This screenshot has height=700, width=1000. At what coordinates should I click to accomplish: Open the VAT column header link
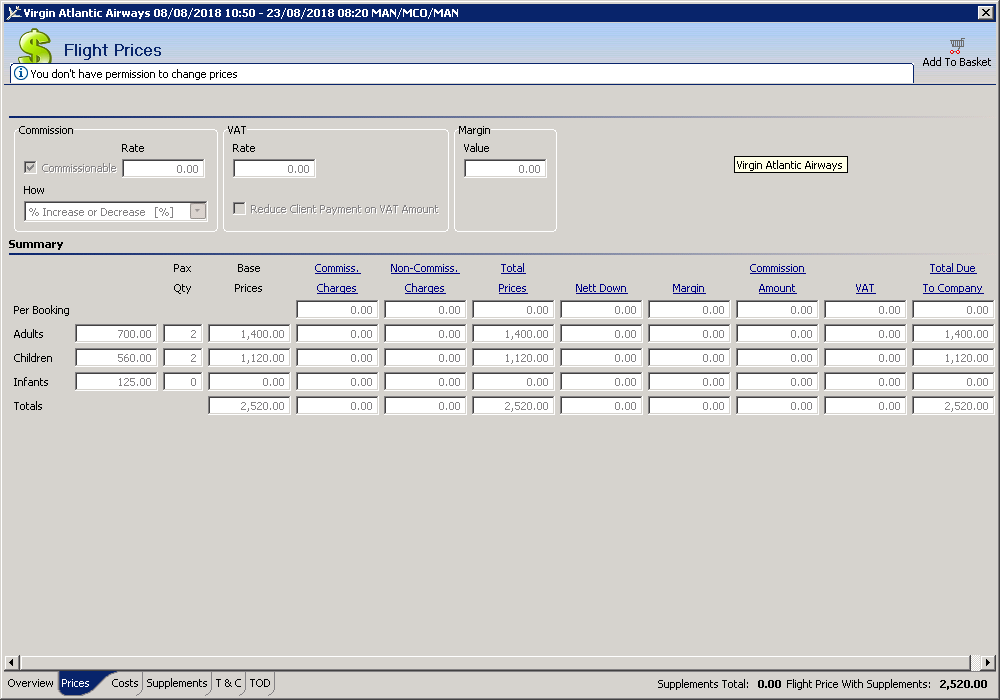coord(864,288)
